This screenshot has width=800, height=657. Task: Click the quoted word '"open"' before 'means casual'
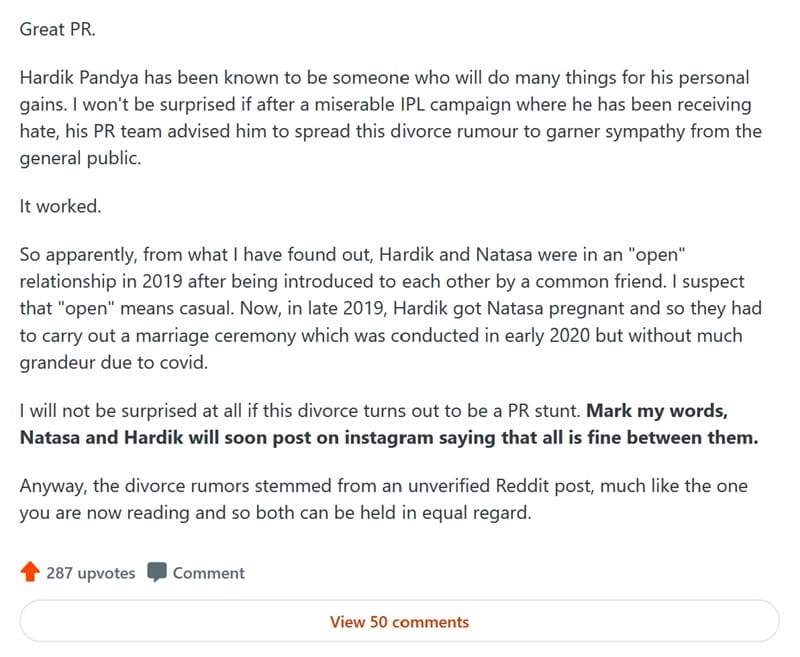tap(86, 308)
